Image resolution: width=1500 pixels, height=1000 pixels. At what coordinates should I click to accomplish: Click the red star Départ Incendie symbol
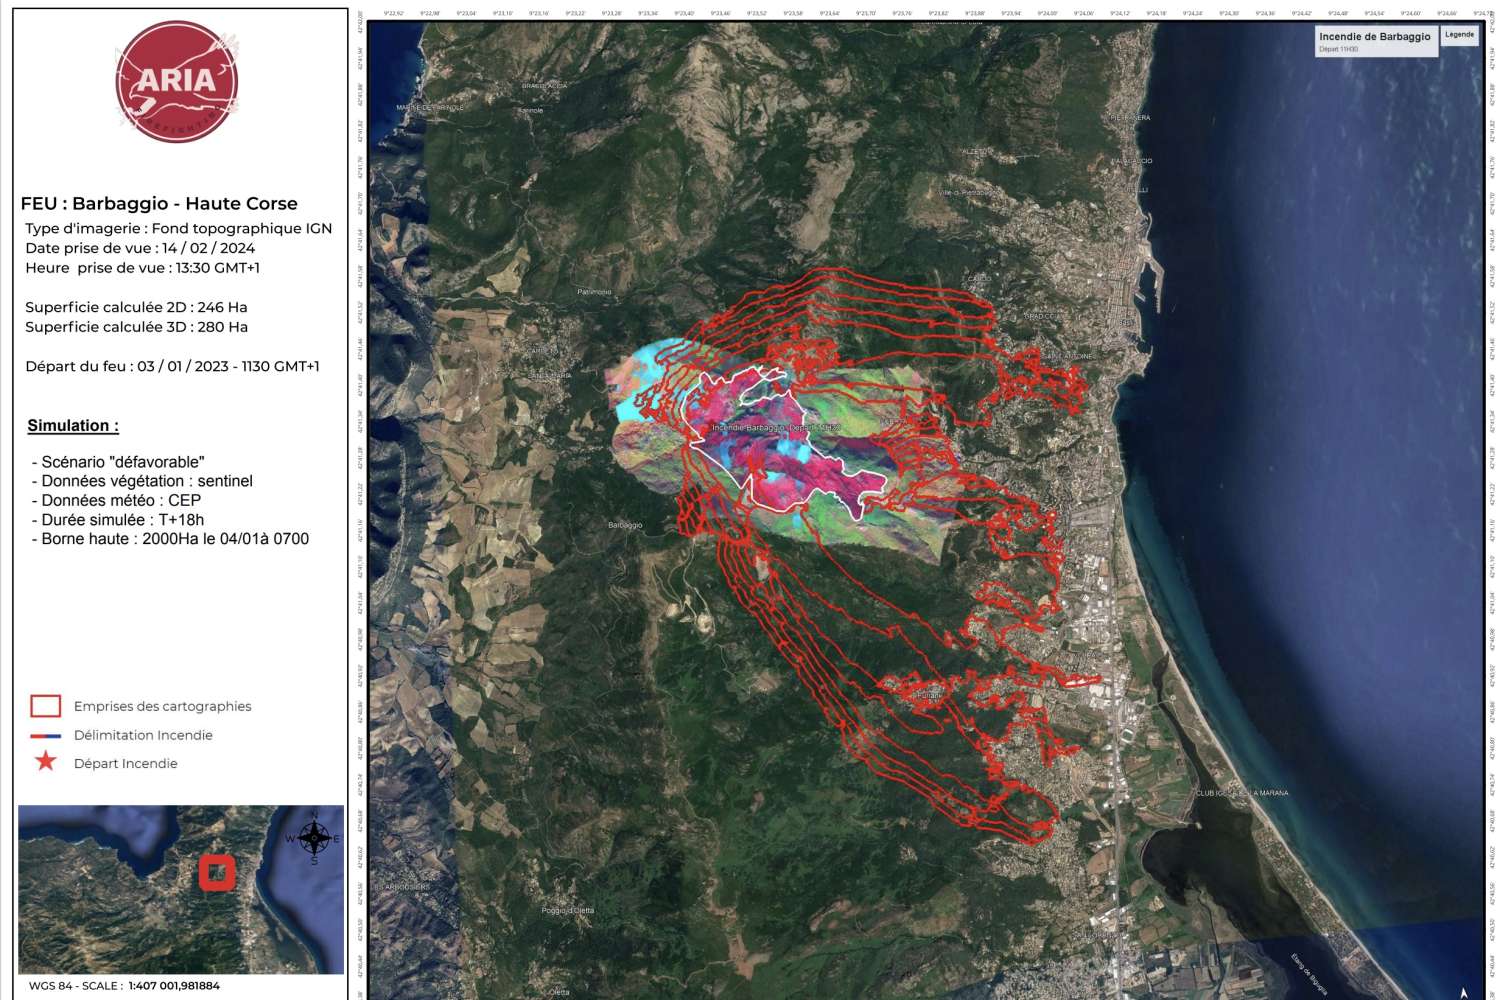[46, 762]
